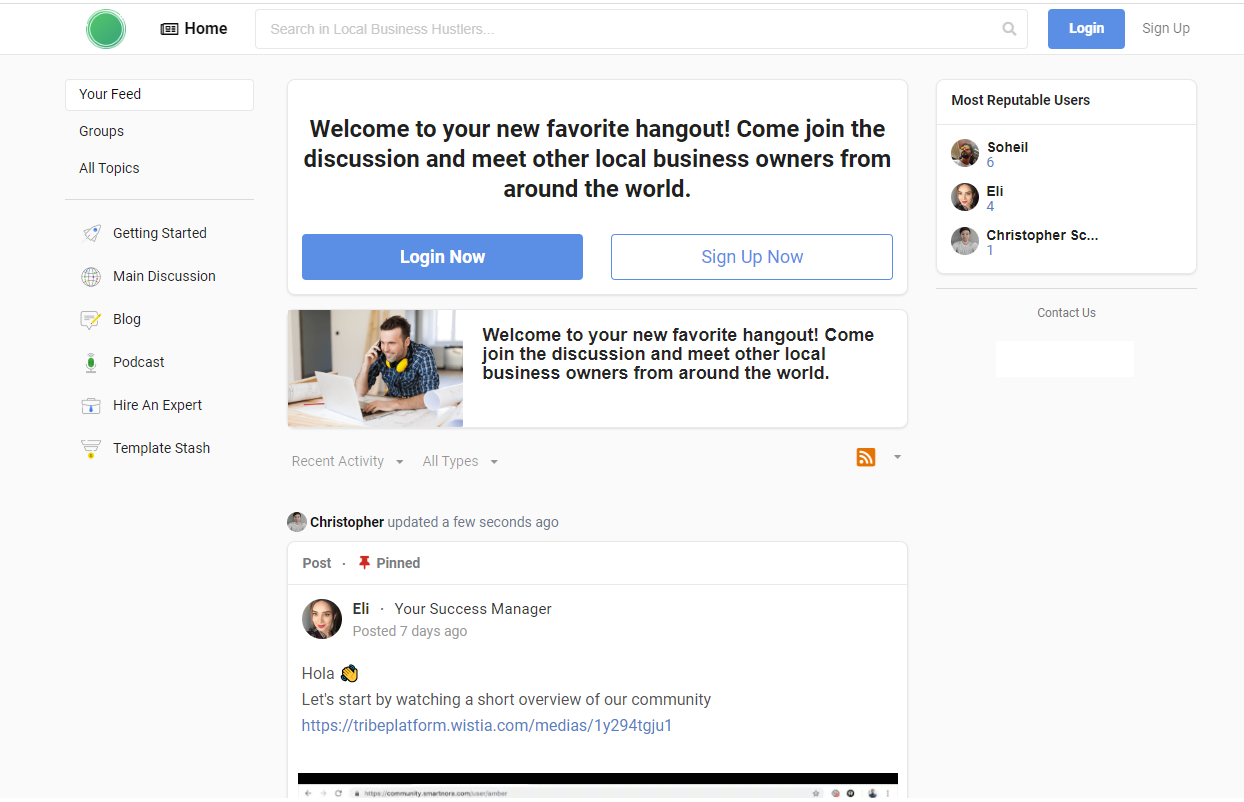Click the Podcast microphone icon
Image resolution: width=1244 pixels, height=802 pixels.
click(x=91, y=363)
